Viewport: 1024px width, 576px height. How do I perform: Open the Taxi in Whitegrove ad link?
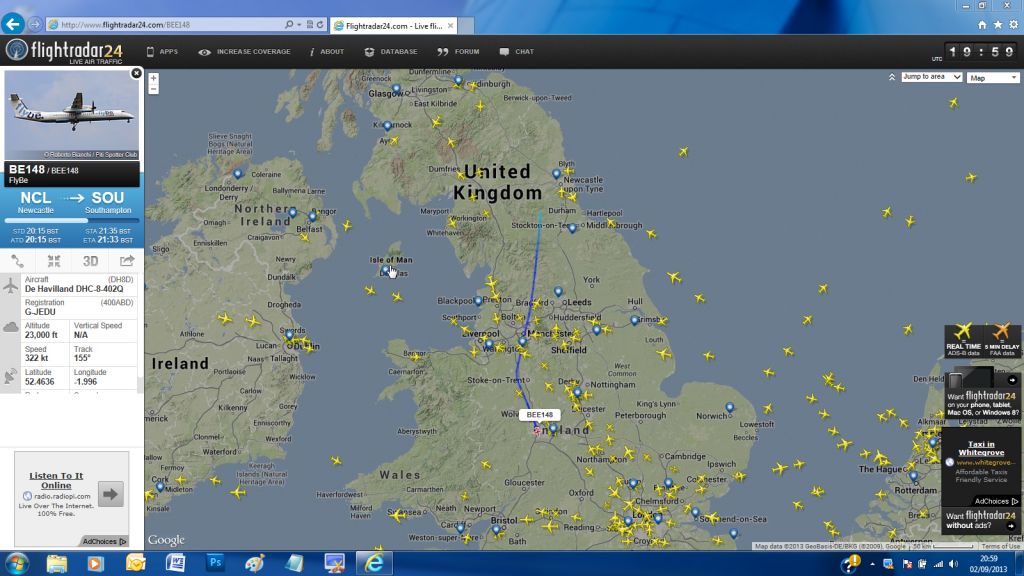[981, 448]
